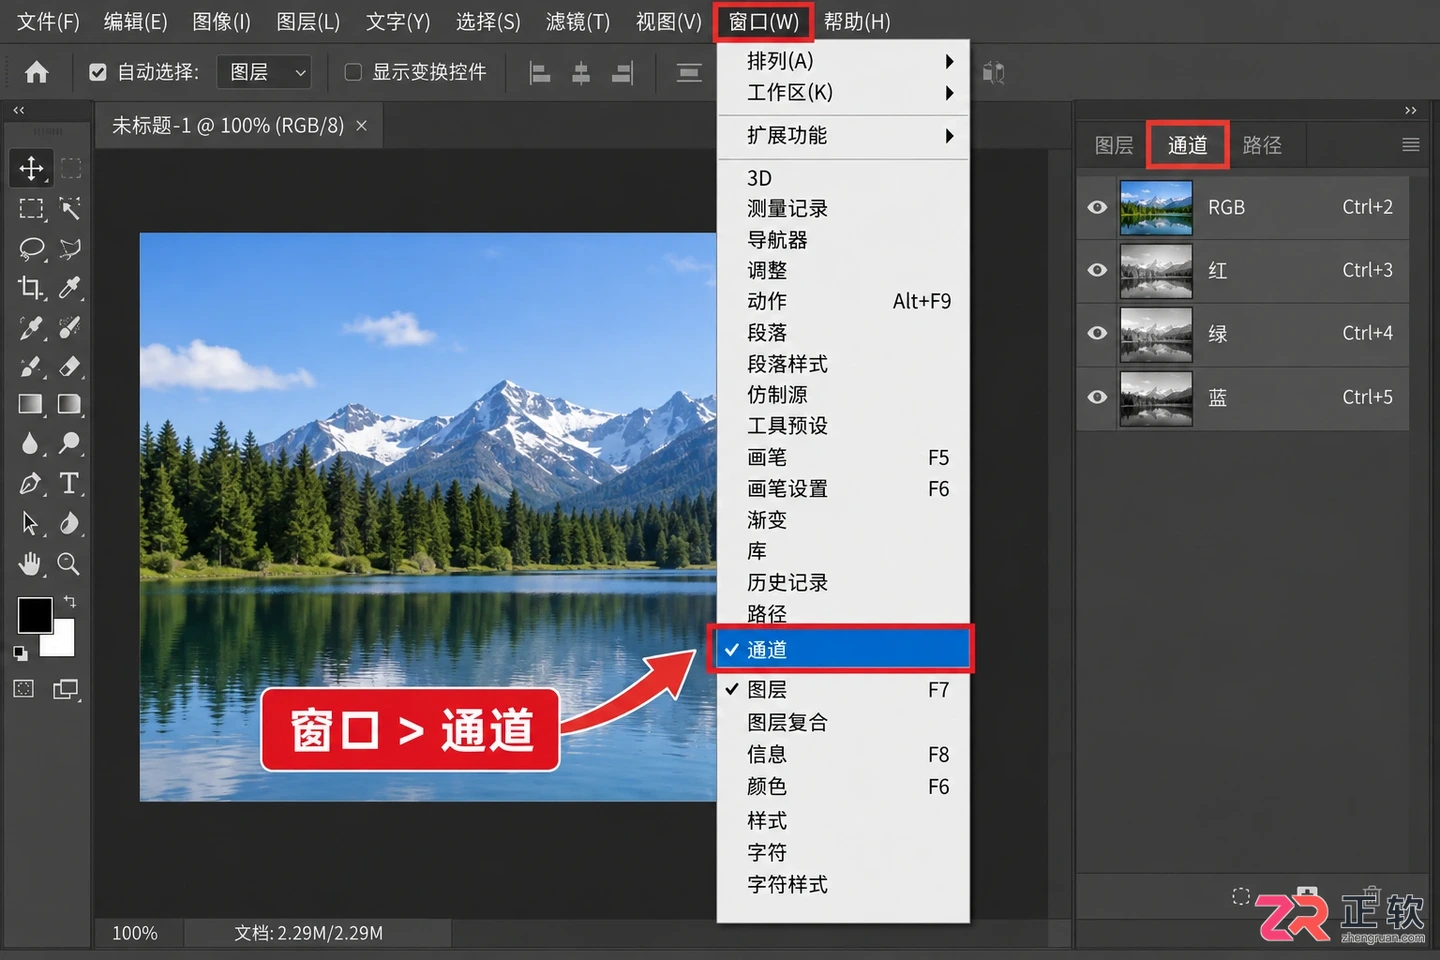1440x960 pixels.
Task: Open the 滤镜(T) menu
Action: (x=577, y=21)
